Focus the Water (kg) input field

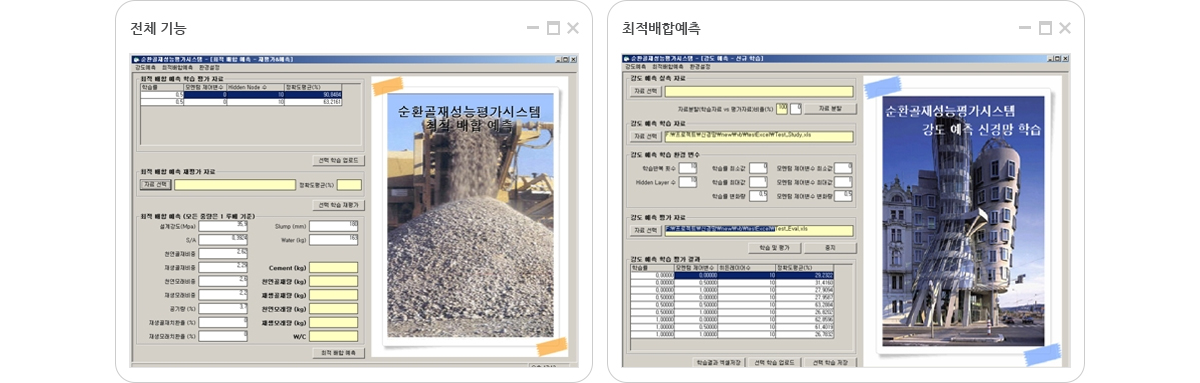(334, 239)
